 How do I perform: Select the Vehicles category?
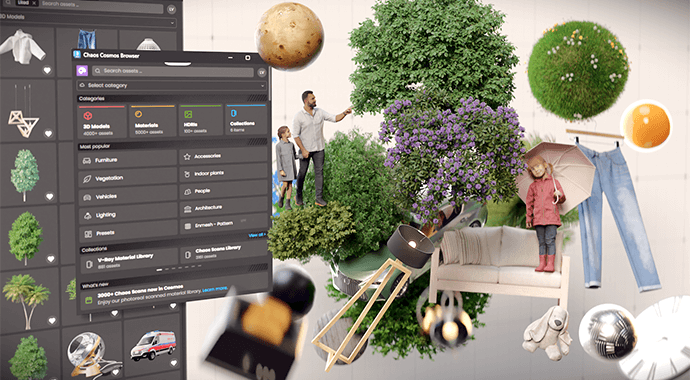(x=128, y=196)
